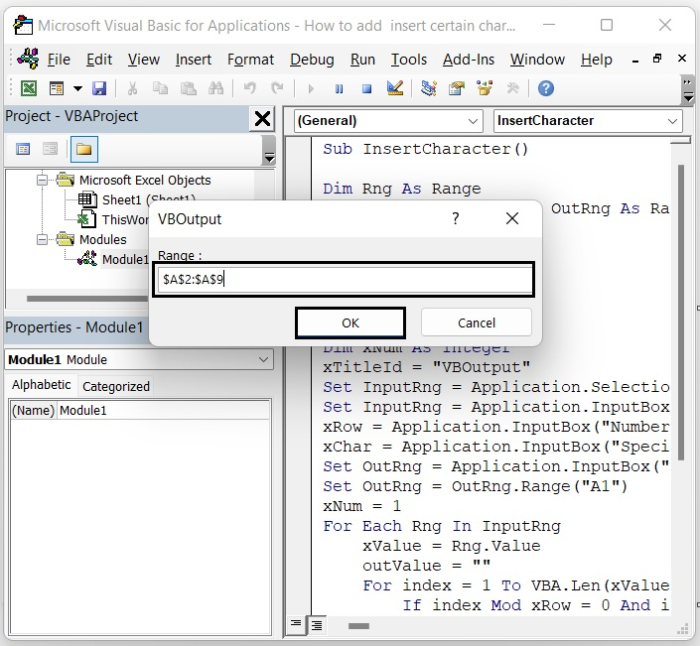This screenshot has height=646, width=700.
Task: Click the View Microsoft Excel toolbar icon
Action: click(29, 89)
